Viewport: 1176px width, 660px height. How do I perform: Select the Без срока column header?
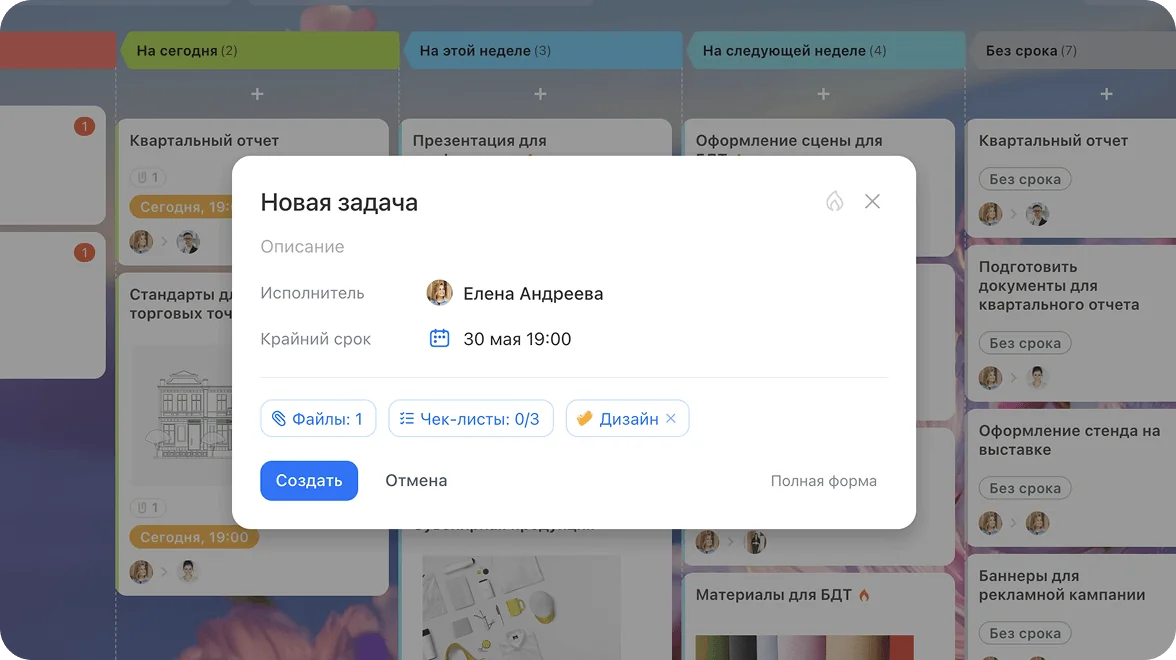click(1030, 51)
